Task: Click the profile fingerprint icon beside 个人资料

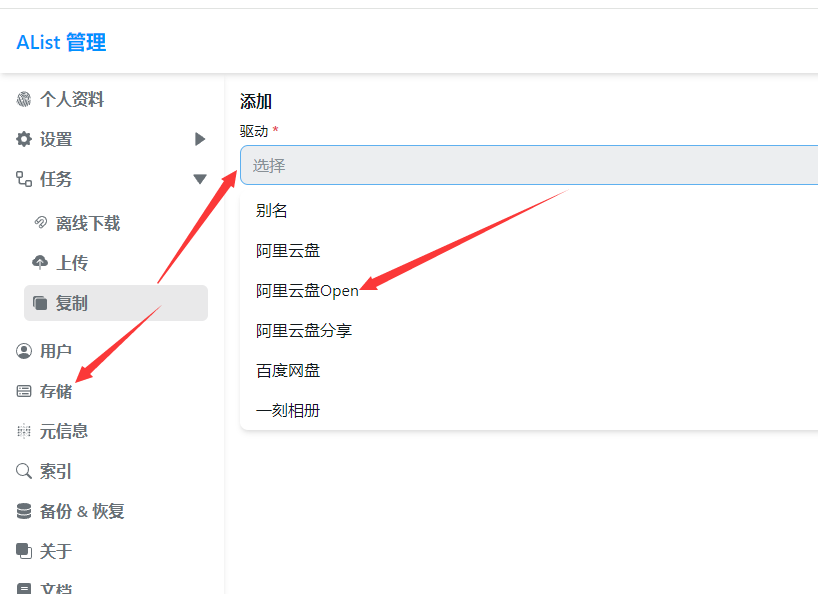Action: 23,99
